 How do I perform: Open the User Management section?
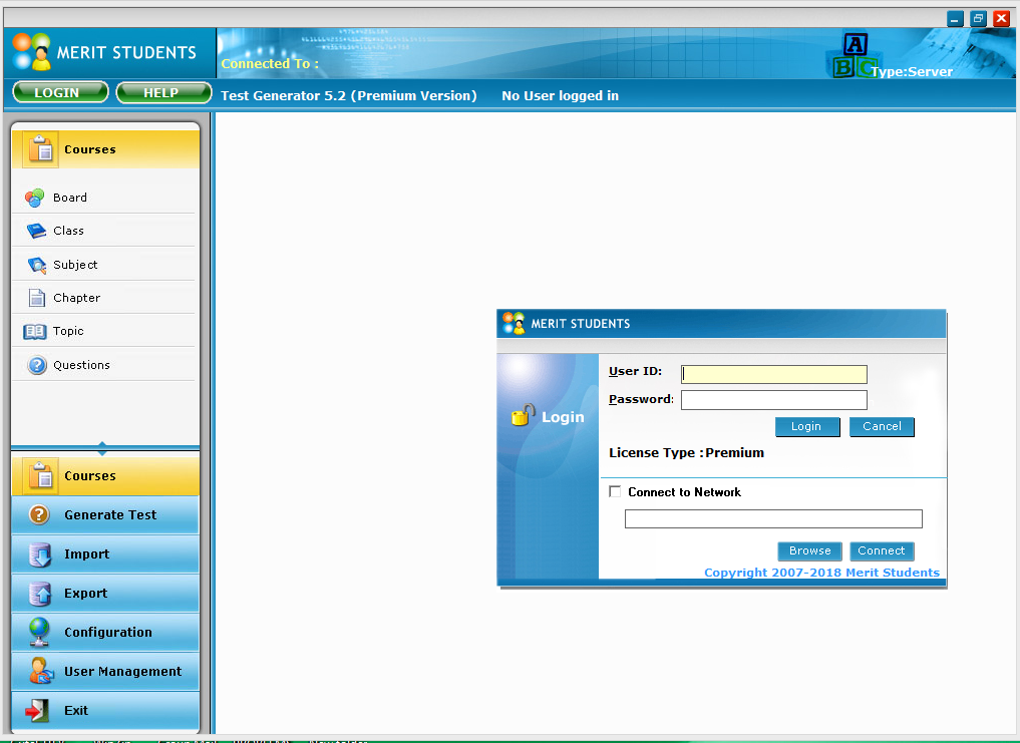click(105, 671)
